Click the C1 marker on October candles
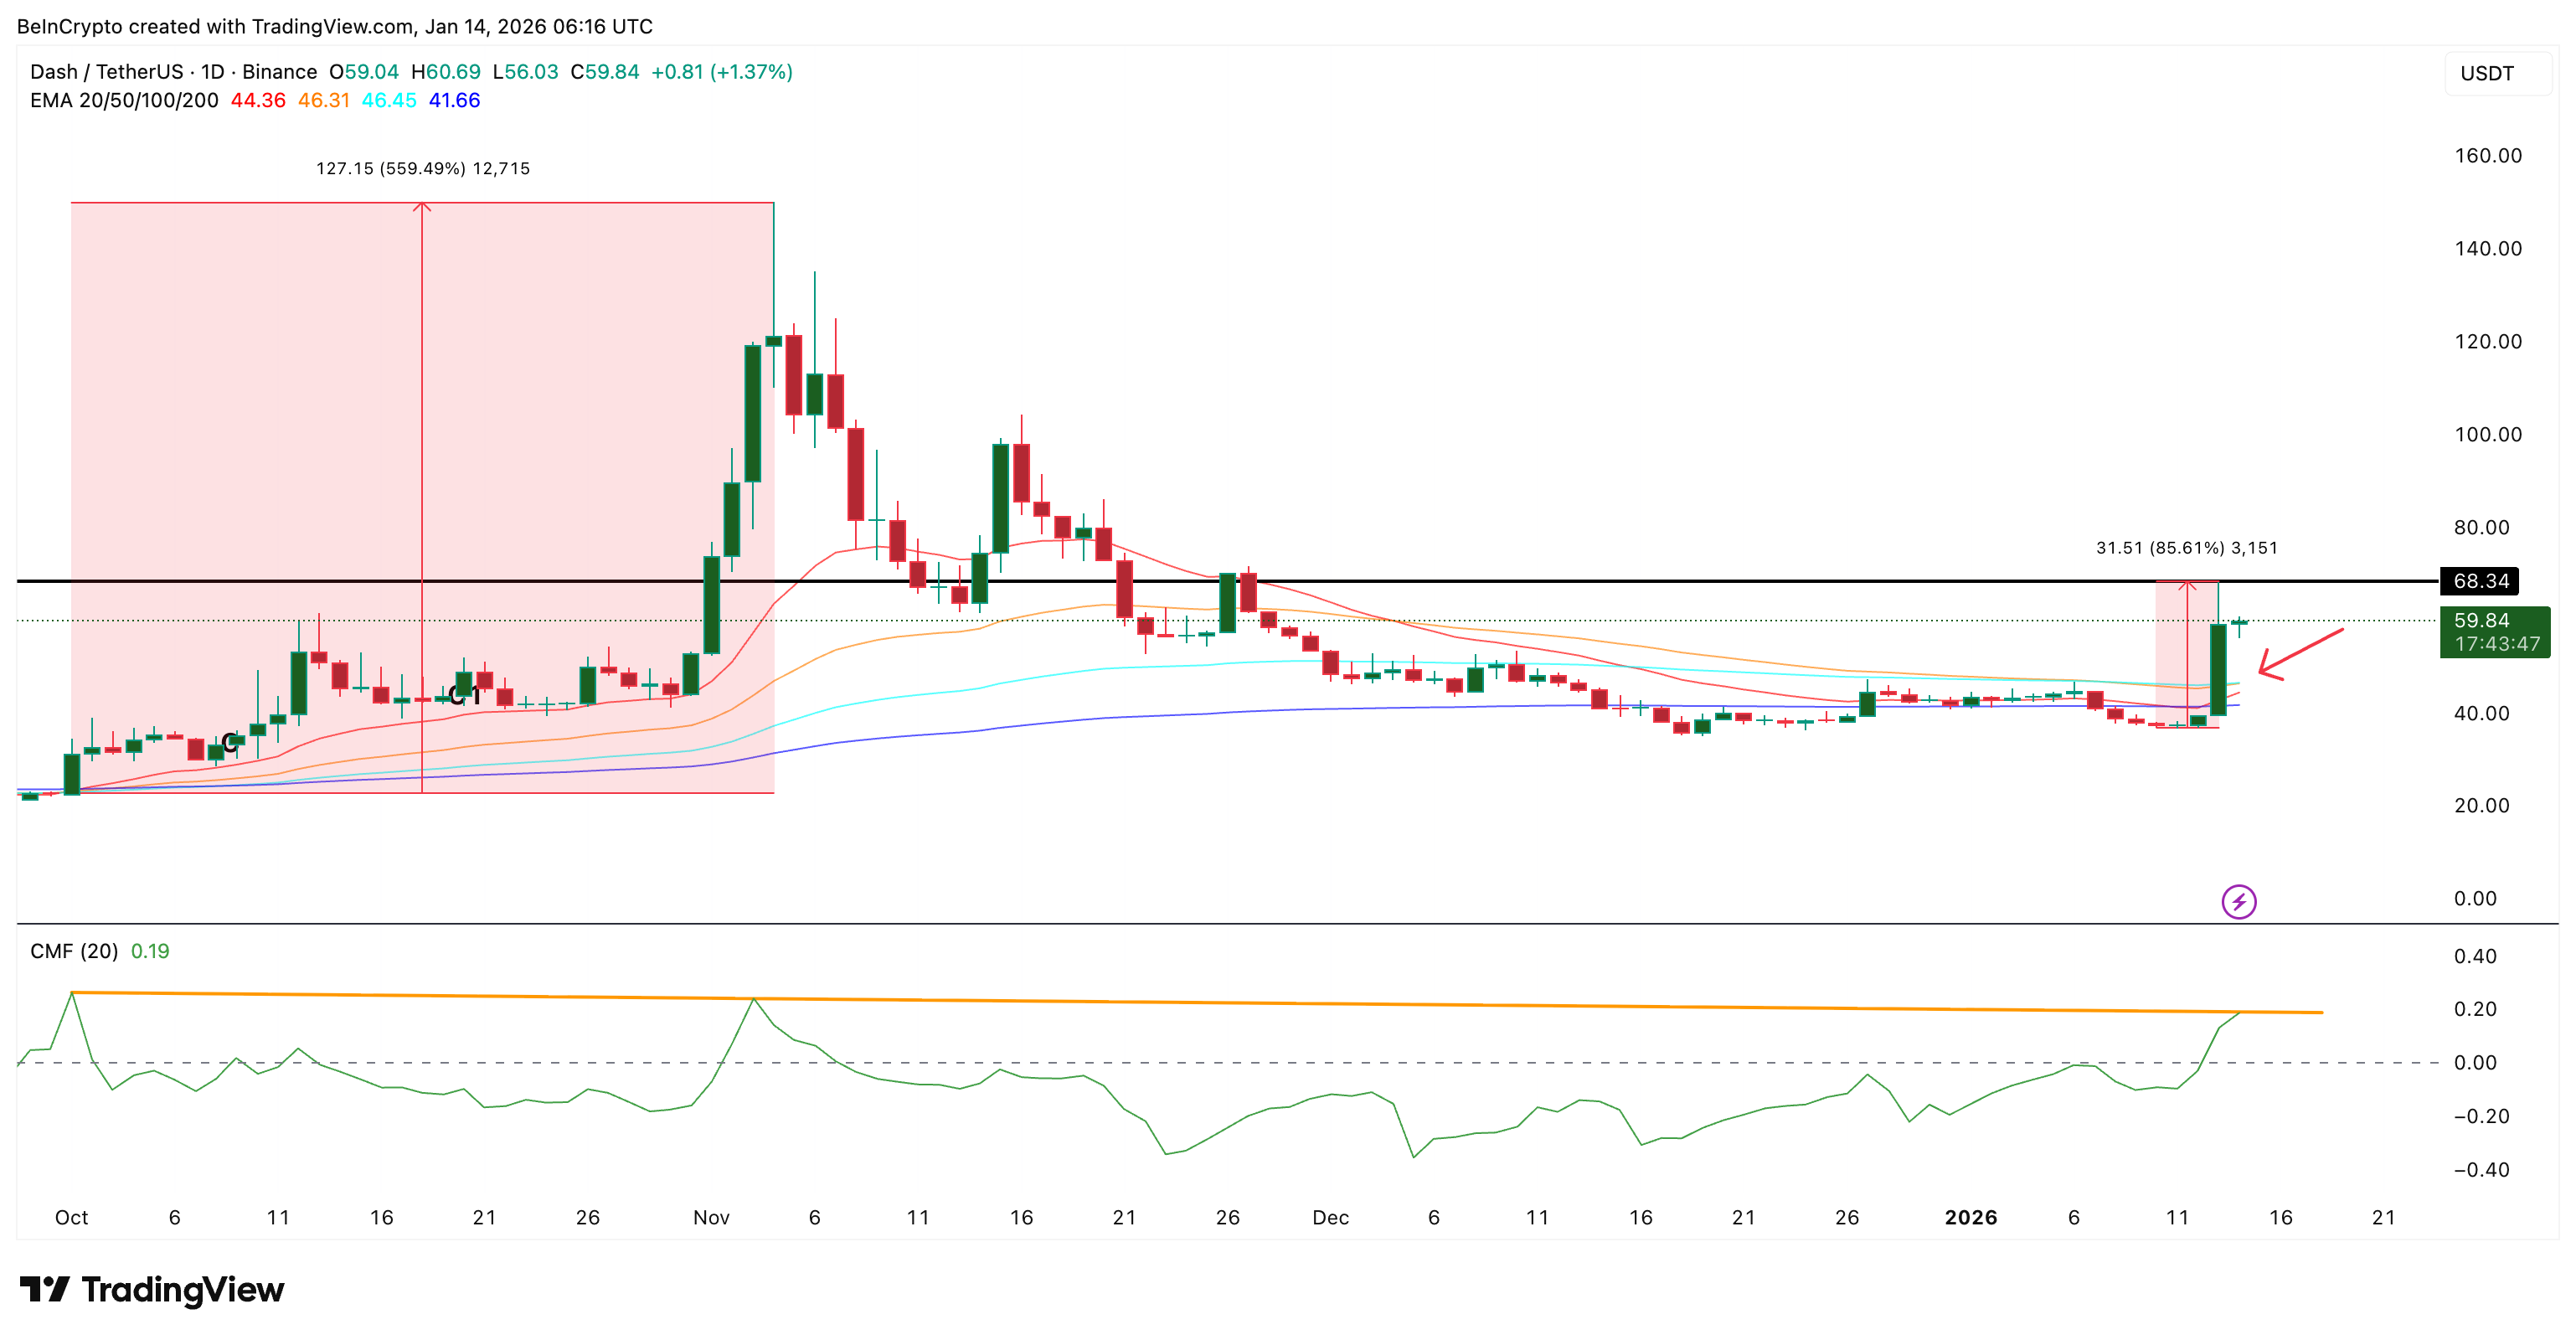This screenshot has height=1340, width=2576. tap(464, 695)
